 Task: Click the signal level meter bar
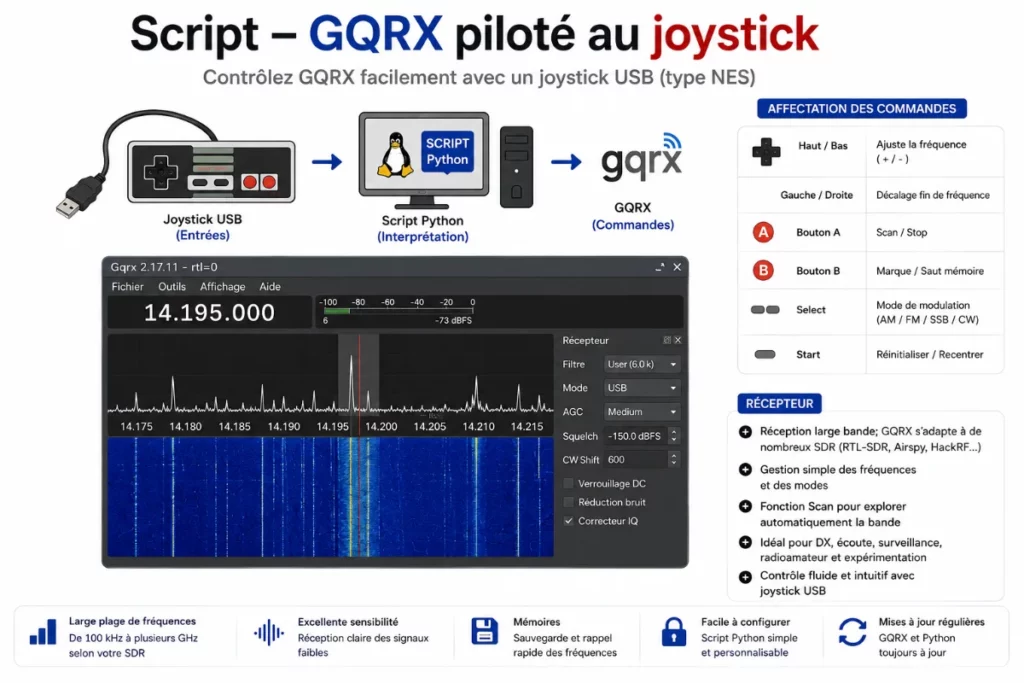(x=398, y=311)
